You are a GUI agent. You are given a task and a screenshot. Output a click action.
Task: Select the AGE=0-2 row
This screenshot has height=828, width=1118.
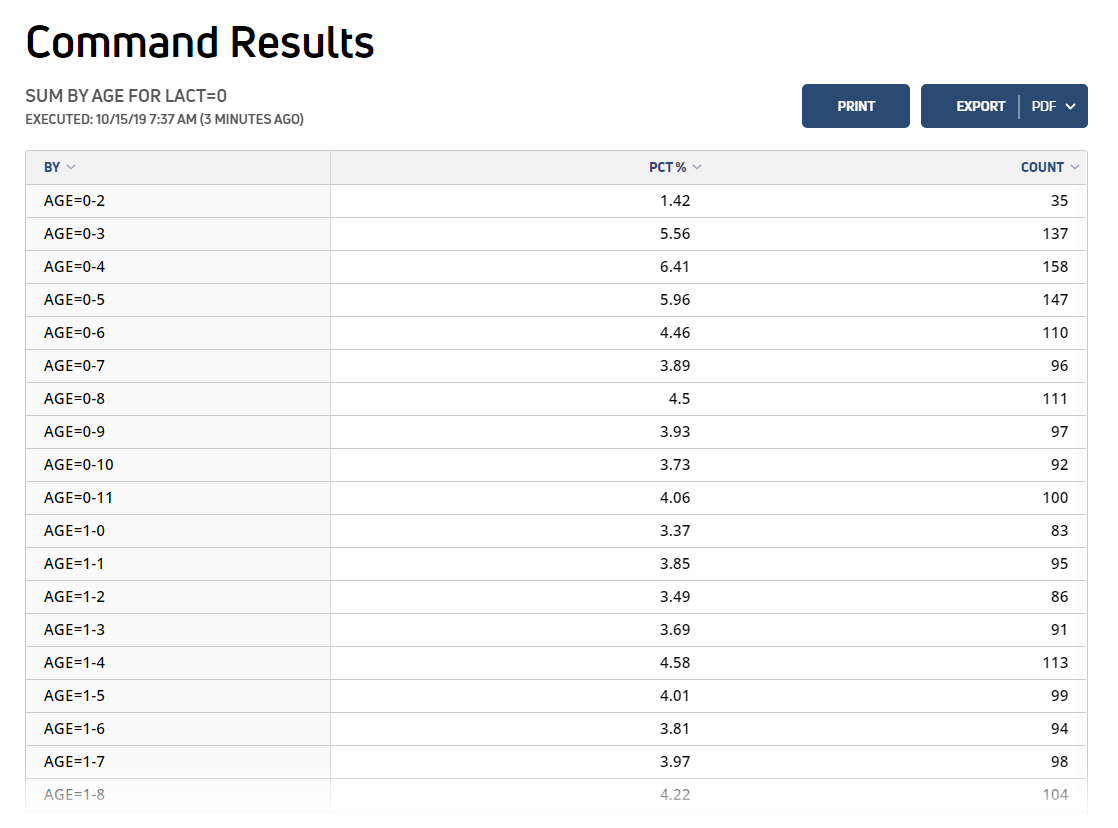pyautogui.click(x=556, y=201)
